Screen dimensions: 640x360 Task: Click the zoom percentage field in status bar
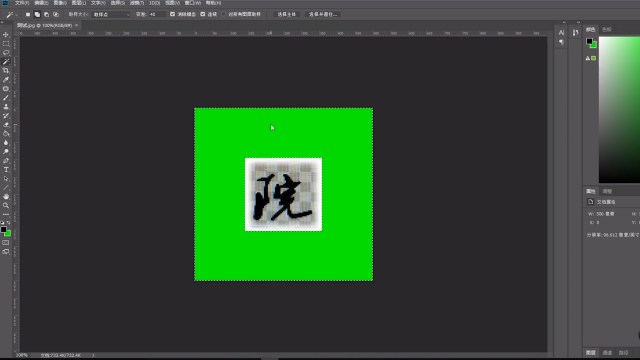point(22,356)
